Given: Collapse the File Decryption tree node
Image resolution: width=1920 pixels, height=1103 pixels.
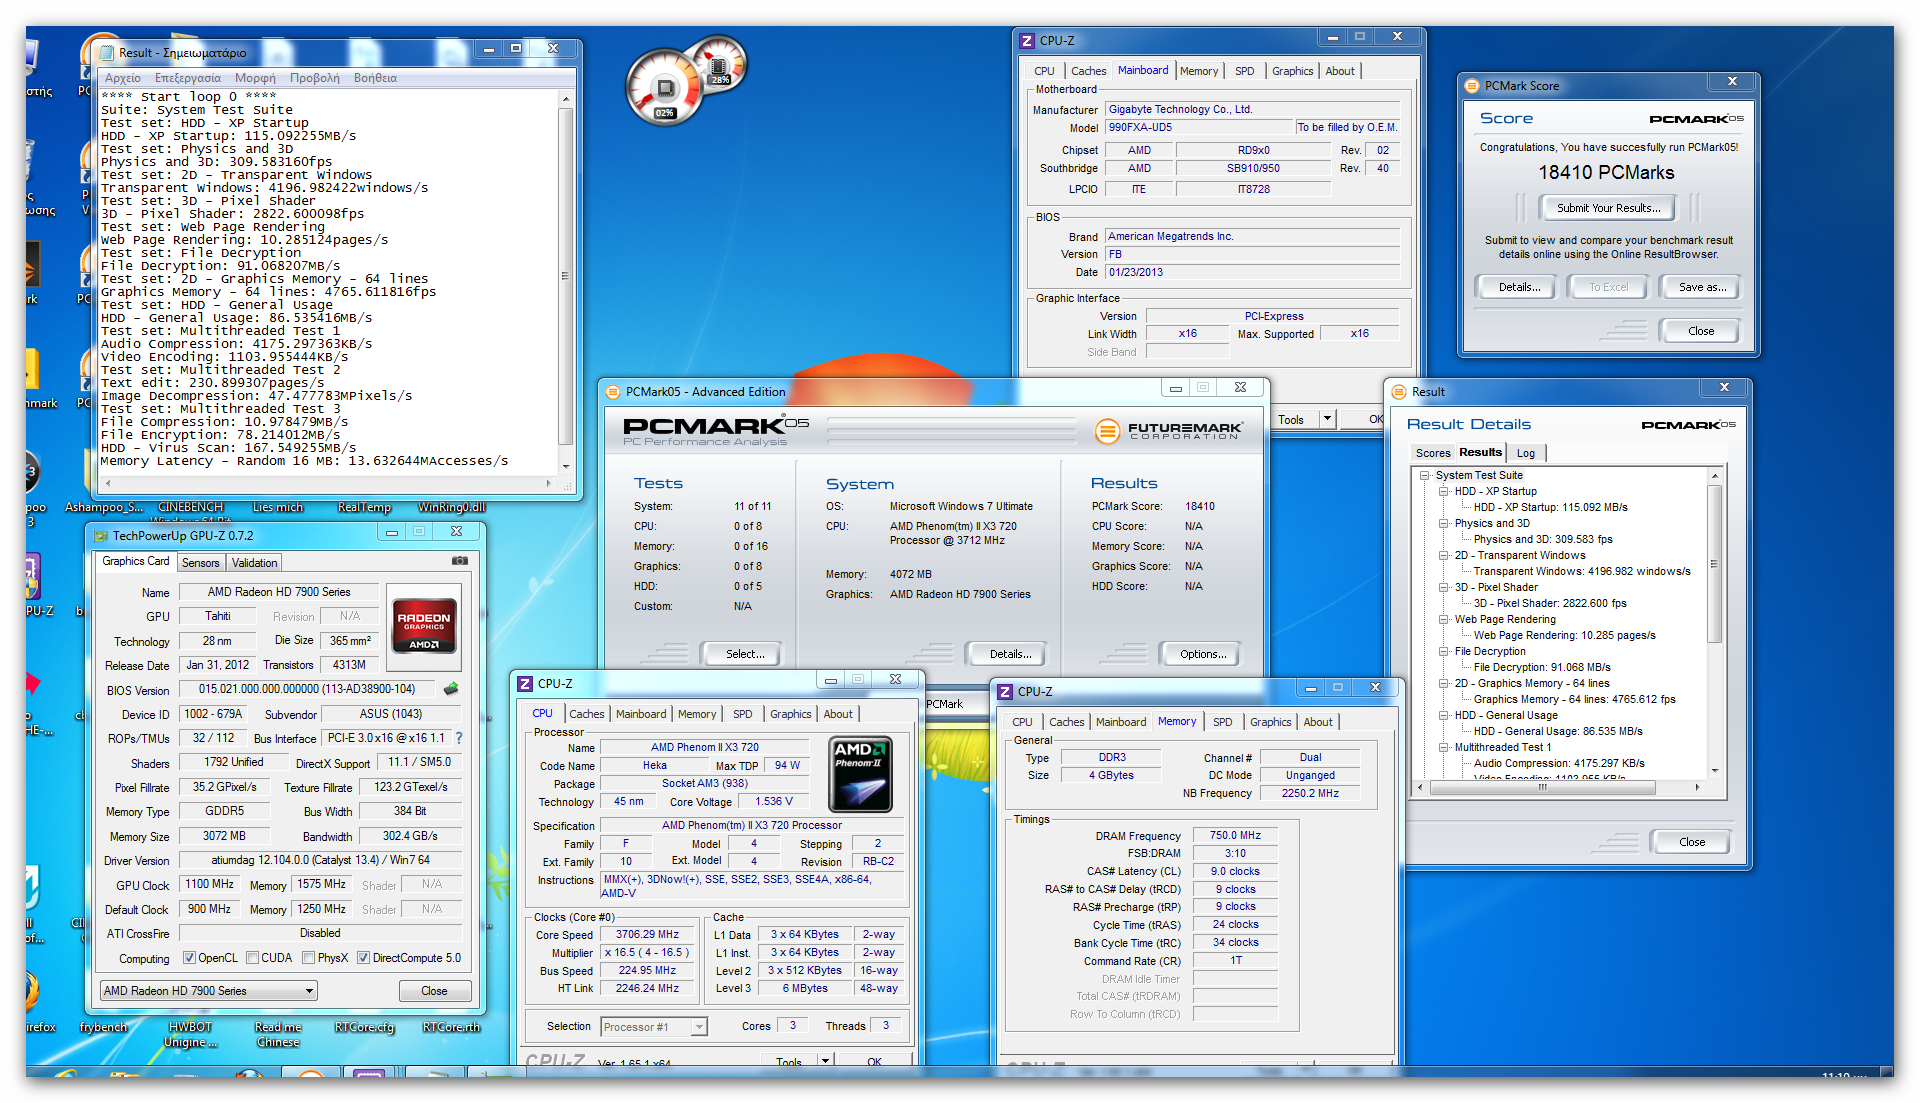Looking at the screenshot, I should (x=1443, y=652).
